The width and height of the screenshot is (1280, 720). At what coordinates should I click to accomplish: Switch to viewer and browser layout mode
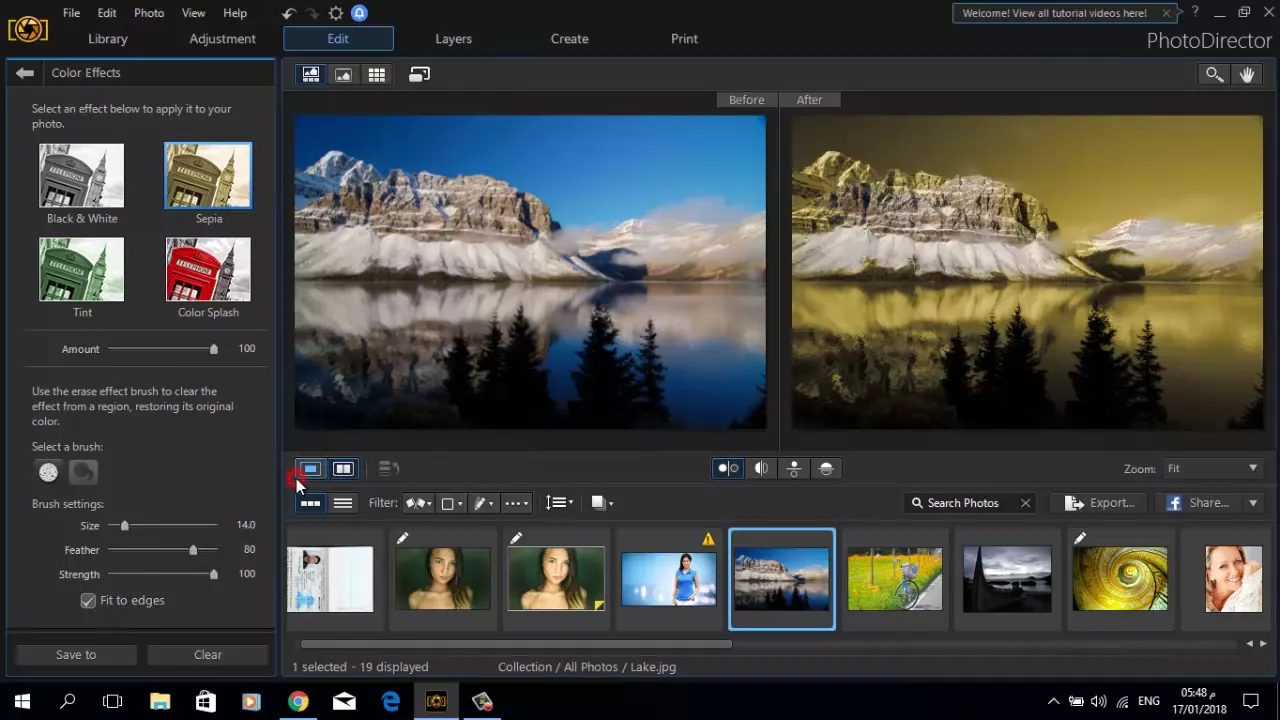point(311,74)
